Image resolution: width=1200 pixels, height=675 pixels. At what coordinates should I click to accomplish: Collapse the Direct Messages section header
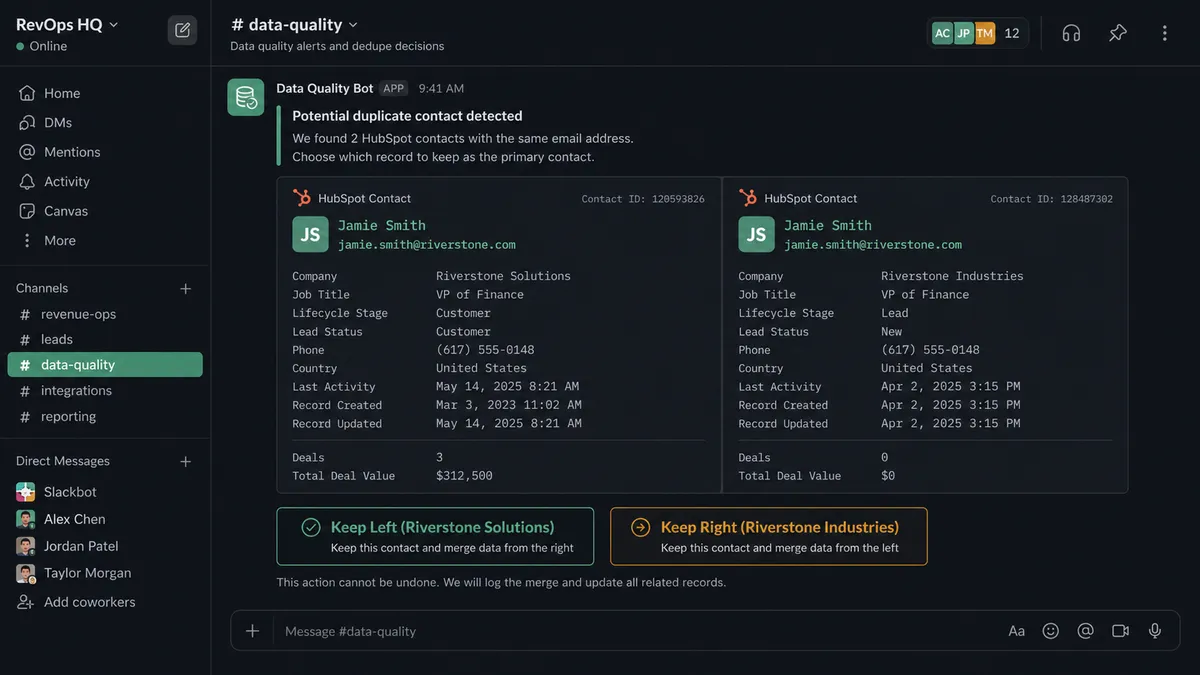click(63, 461)
